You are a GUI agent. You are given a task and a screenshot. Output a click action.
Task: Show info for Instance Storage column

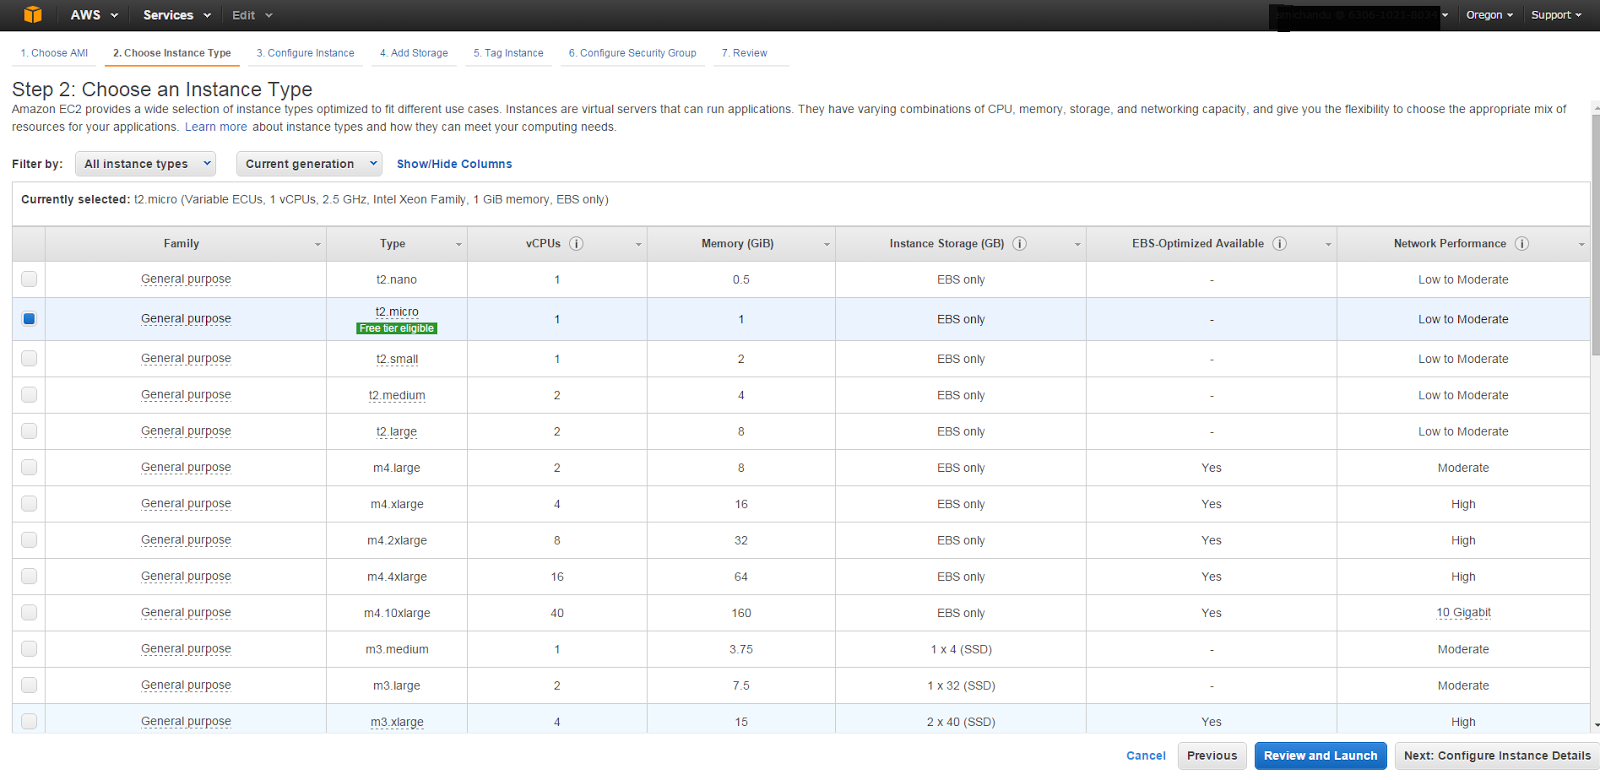[x=1020, y=244]
